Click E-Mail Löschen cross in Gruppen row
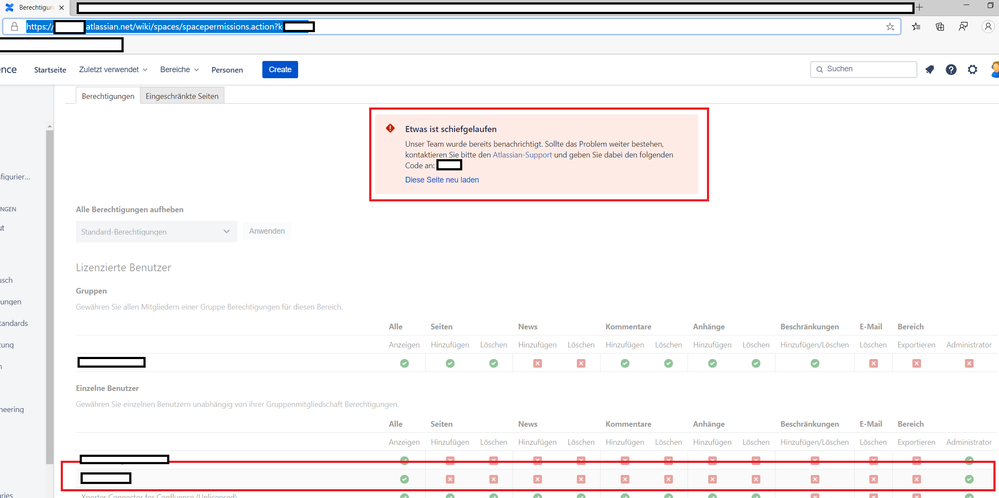999x498 pixels. (873, 363)
